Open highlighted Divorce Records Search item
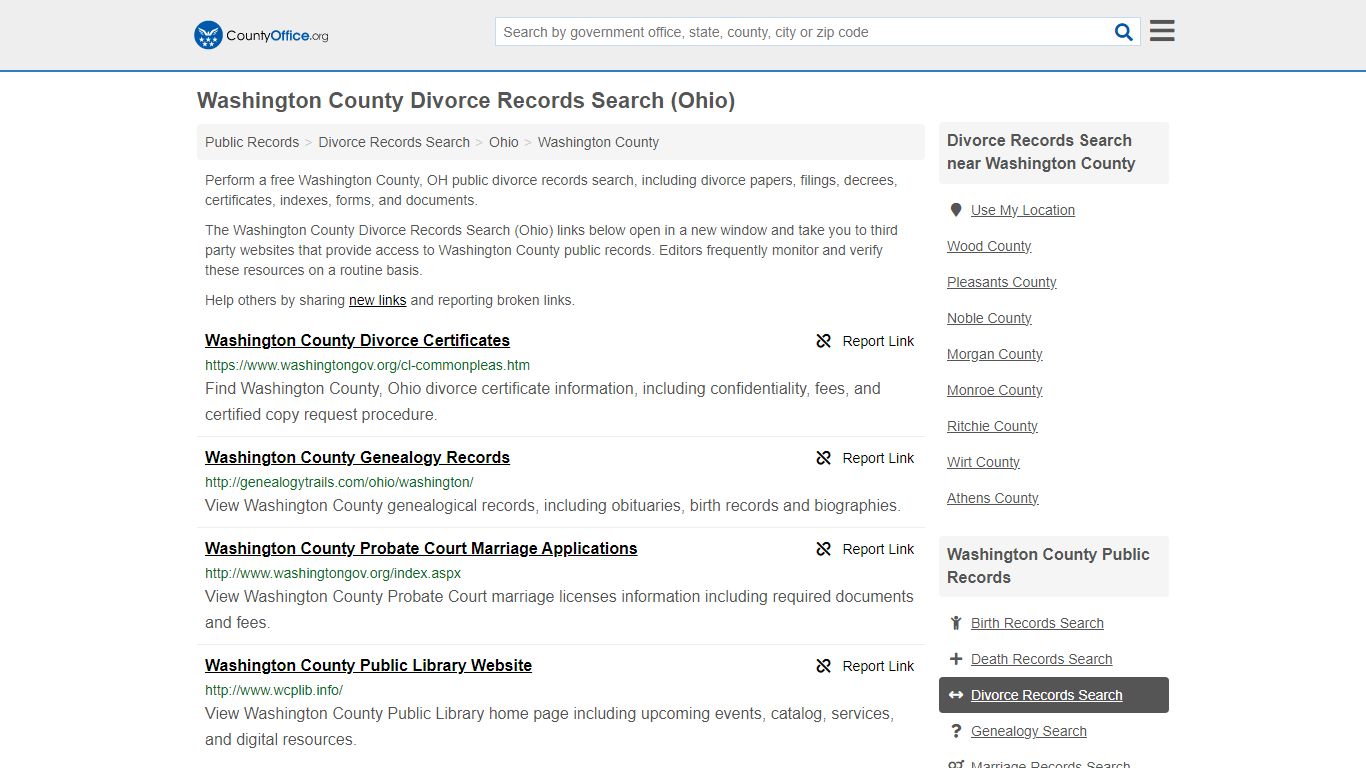Image resolution: width=1366 pixels, height=768 pixels. pos(1054,695)
